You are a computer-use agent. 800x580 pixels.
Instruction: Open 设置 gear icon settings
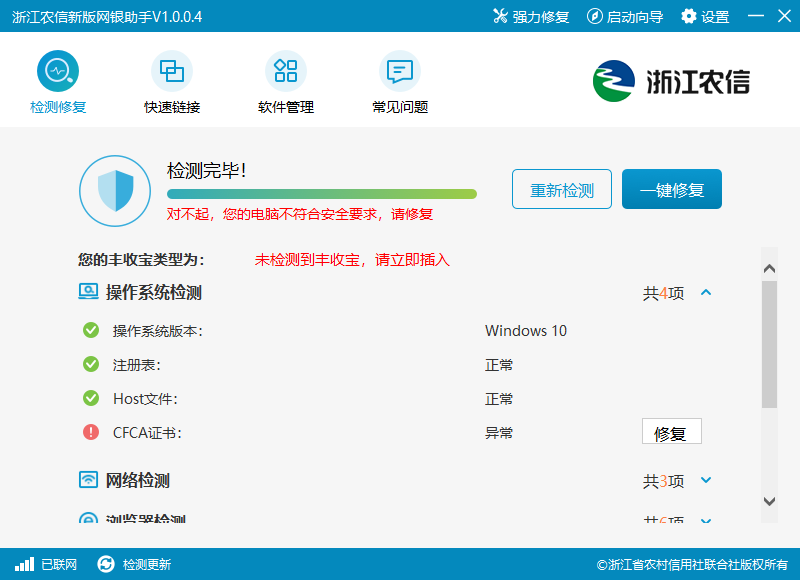pos(688,16)
